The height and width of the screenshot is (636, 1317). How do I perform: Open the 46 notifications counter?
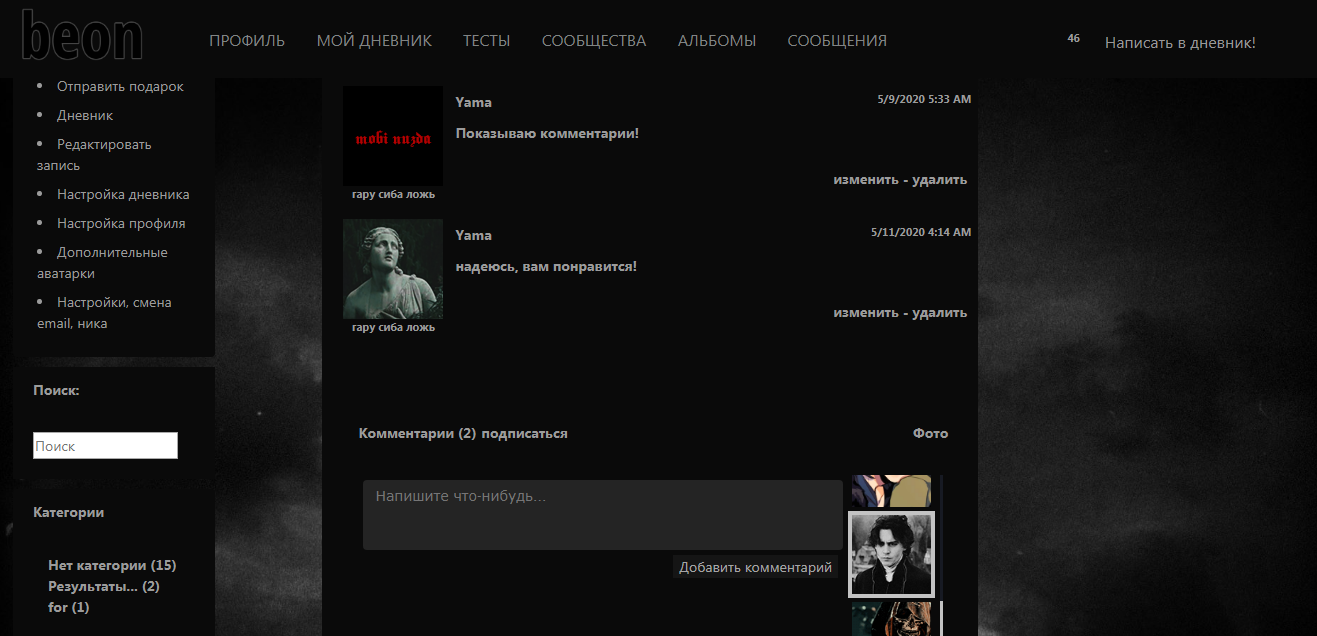(x=1073, y=39)
